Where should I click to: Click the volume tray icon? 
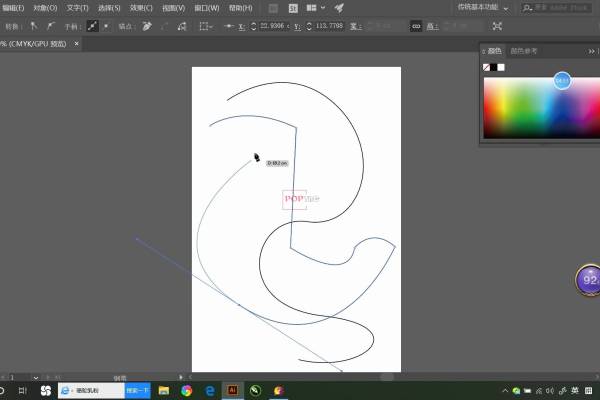[x=550, y=391]
